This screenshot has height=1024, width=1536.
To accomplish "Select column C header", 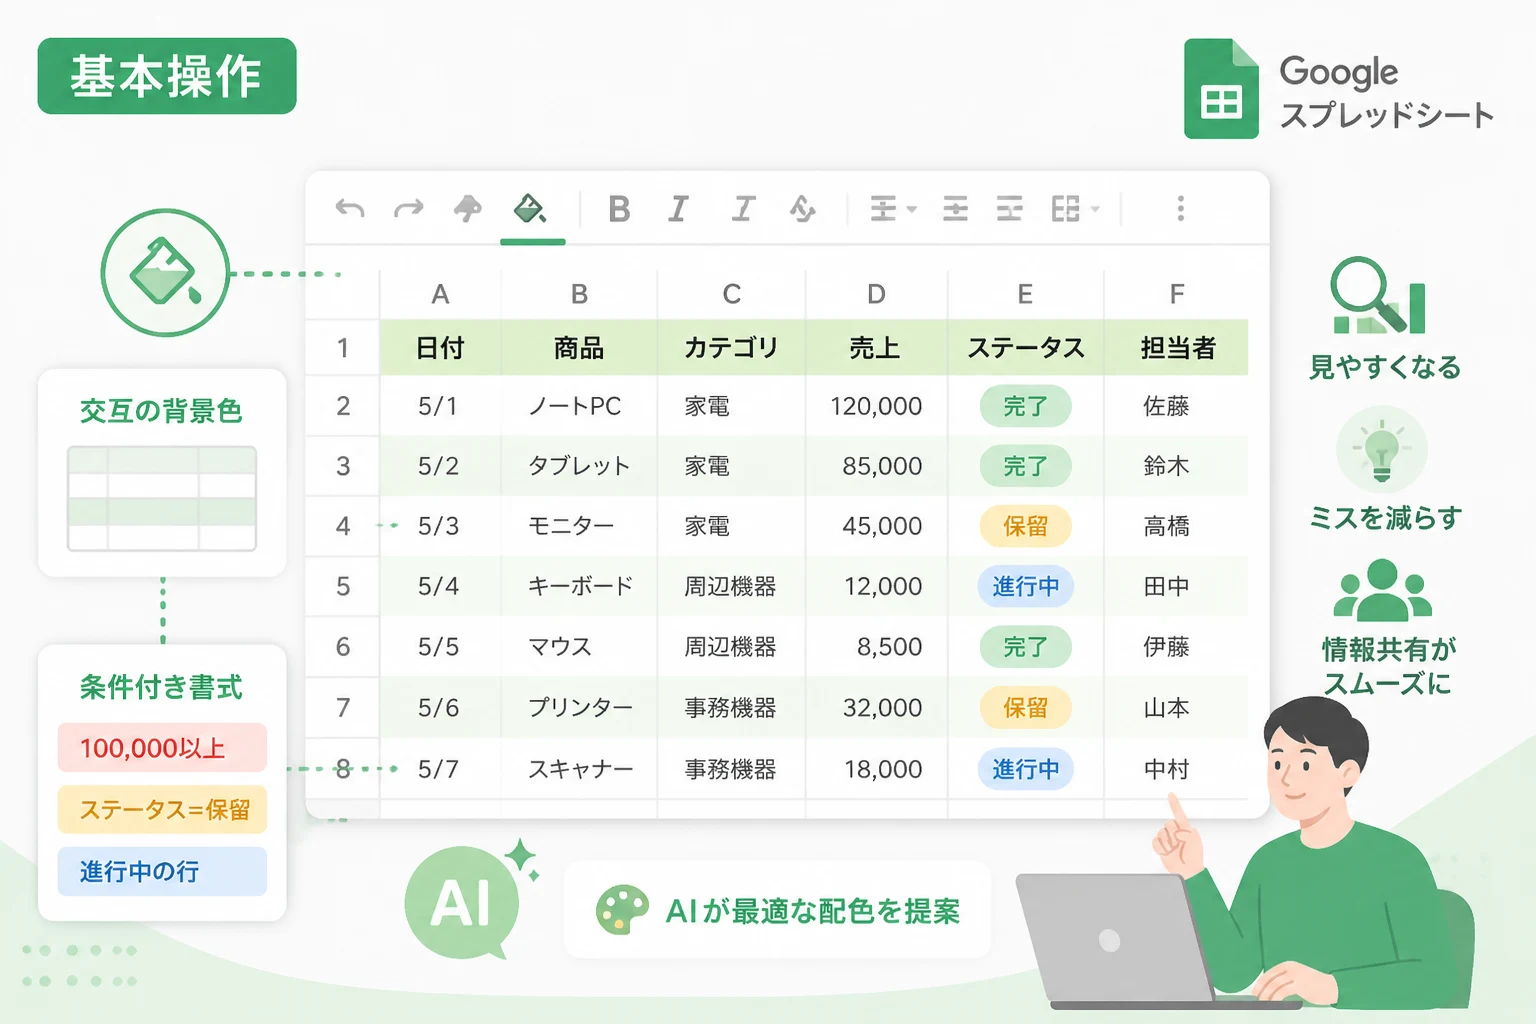I will click(x=732, y=294).
